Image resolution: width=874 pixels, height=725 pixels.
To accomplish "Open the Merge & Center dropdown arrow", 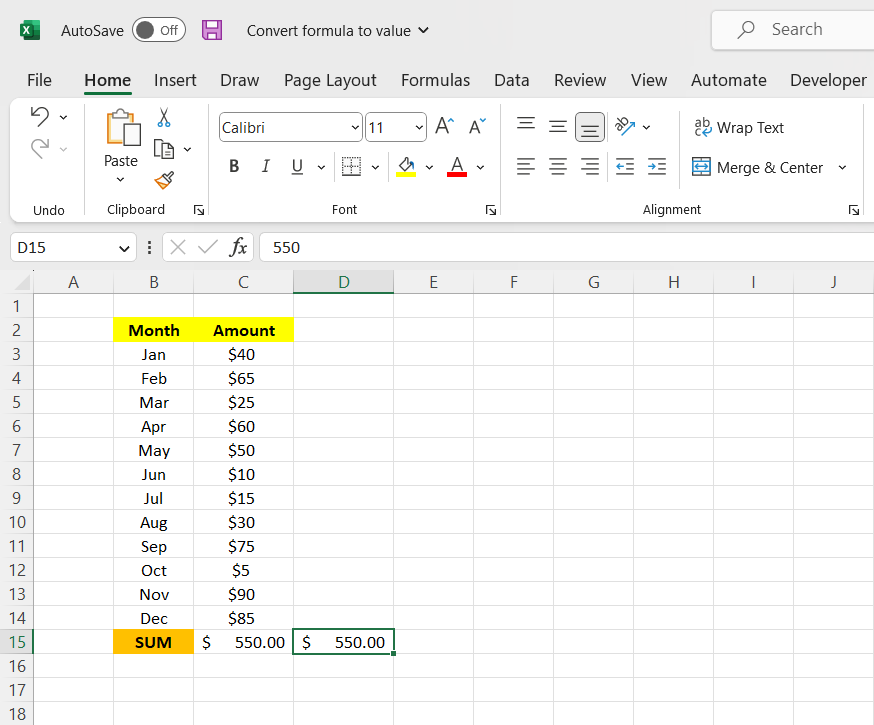I will (842, 167).
